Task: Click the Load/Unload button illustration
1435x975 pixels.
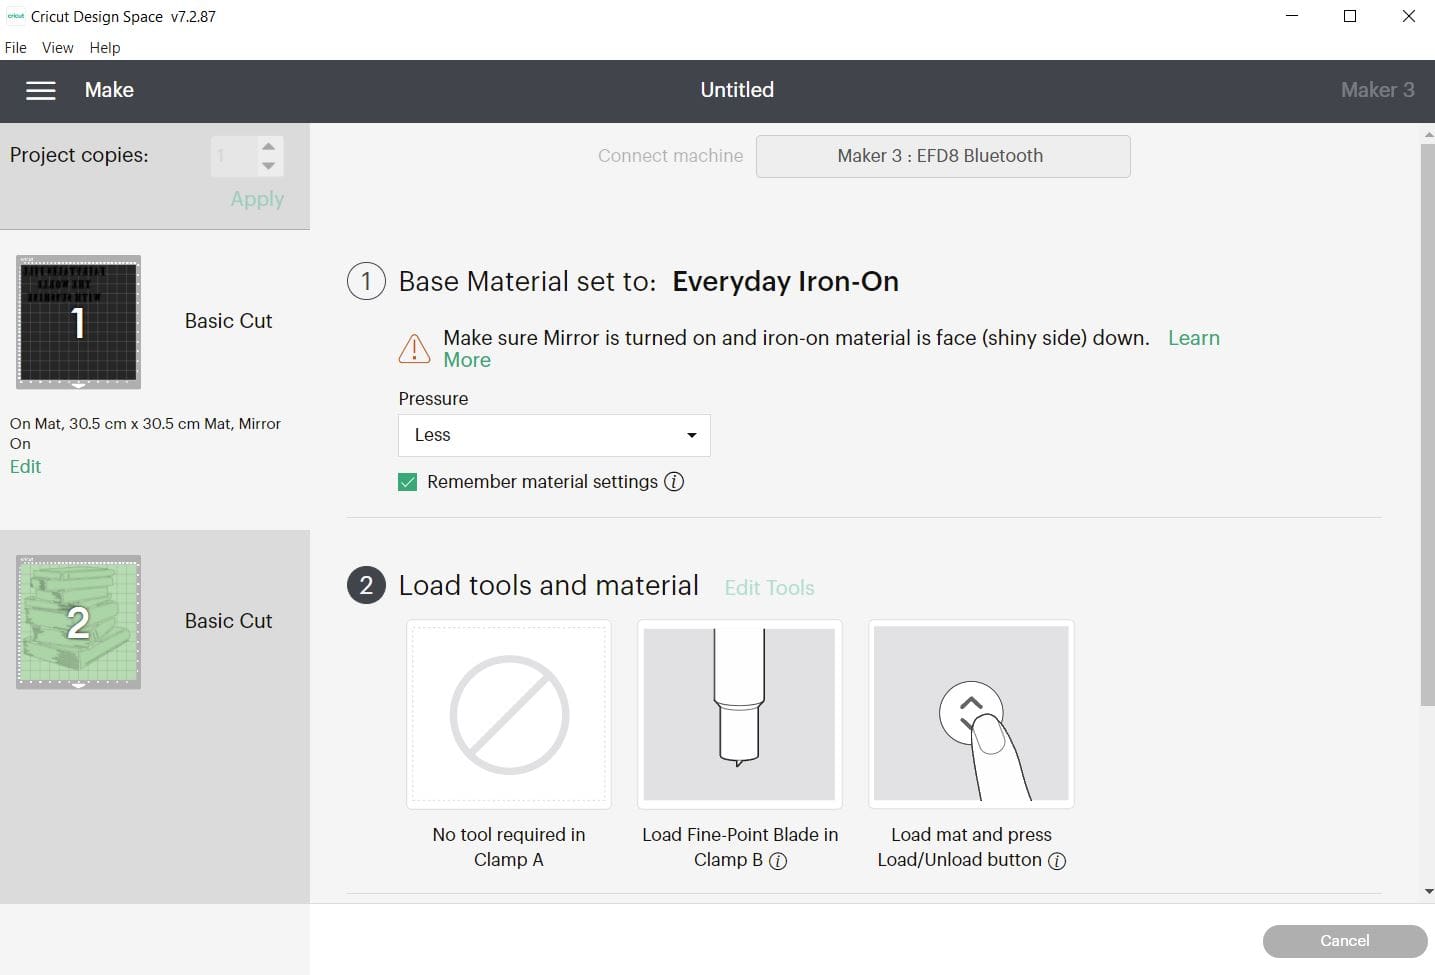Action: point(971,714)
